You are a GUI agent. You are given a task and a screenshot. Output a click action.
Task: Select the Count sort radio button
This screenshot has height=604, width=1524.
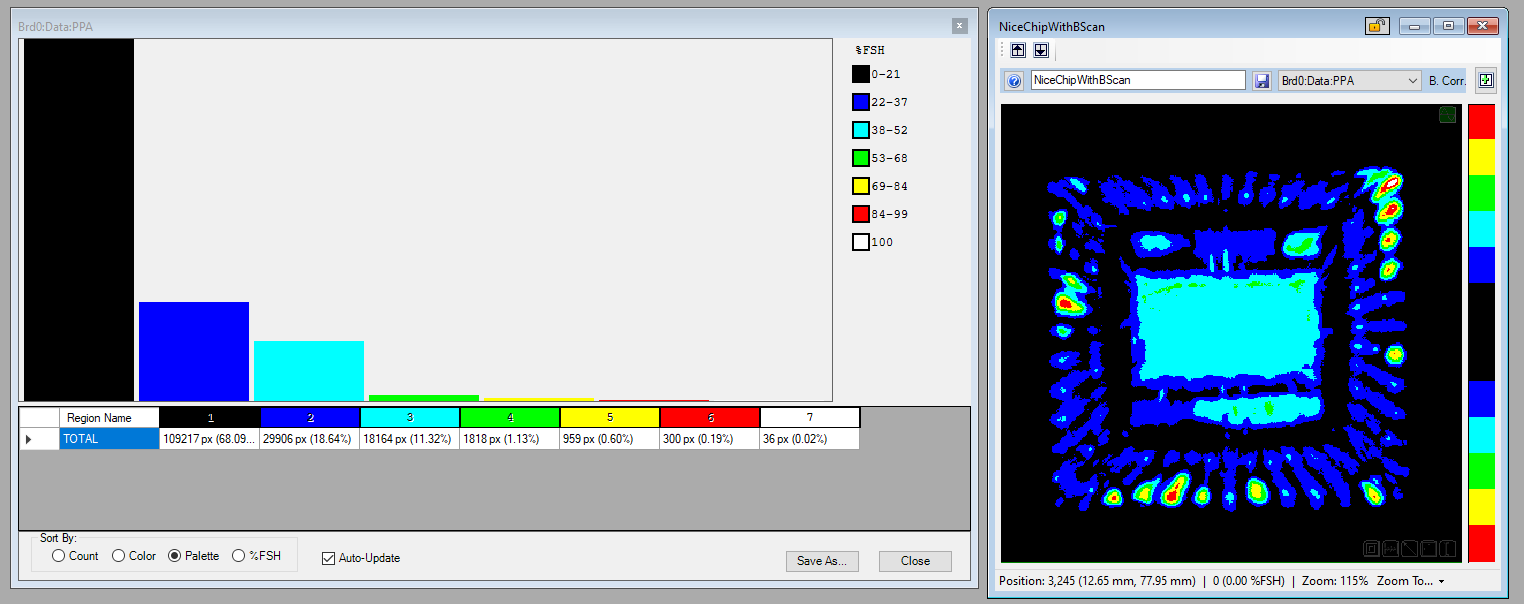coord(58,556)
